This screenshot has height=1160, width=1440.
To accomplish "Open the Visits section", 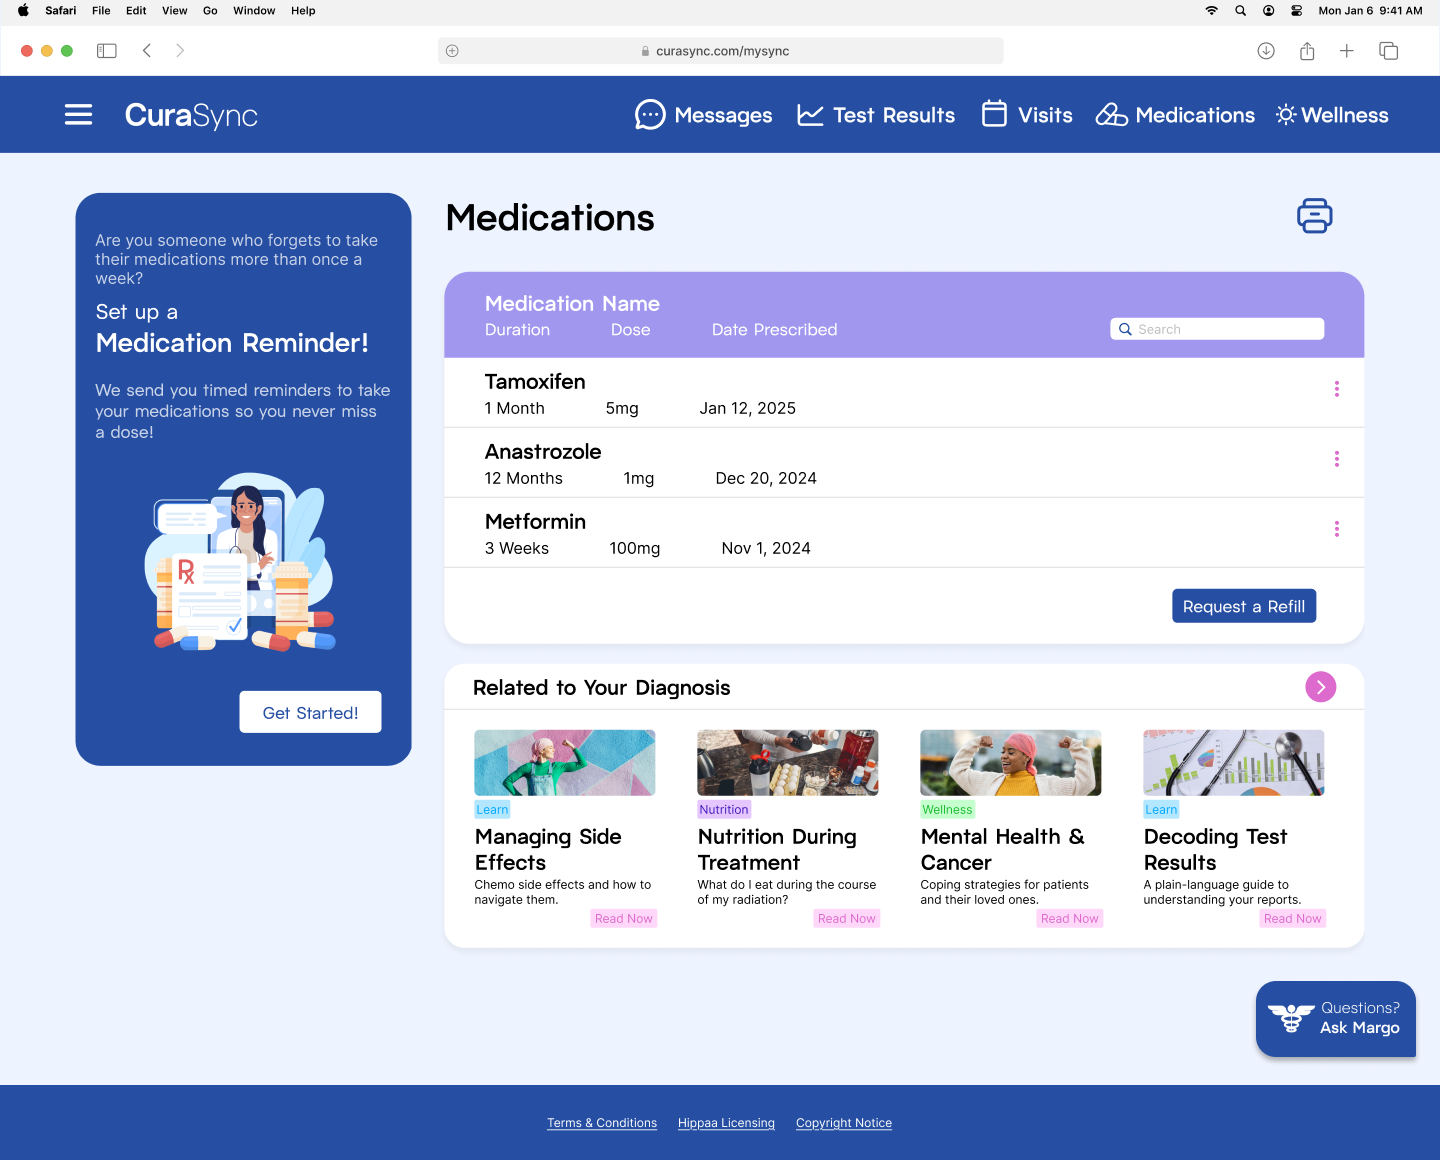I will (x=1027, y=115).
